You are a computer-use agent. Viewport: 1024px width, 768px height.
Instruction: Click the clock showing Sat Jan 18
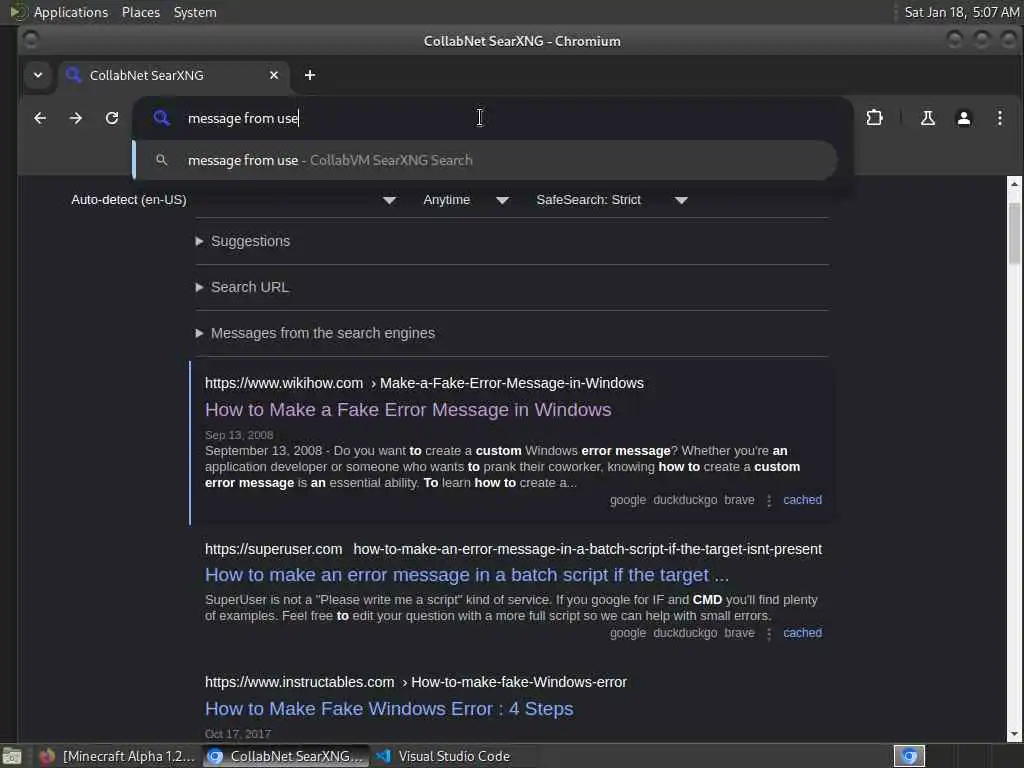click(961, 12)
